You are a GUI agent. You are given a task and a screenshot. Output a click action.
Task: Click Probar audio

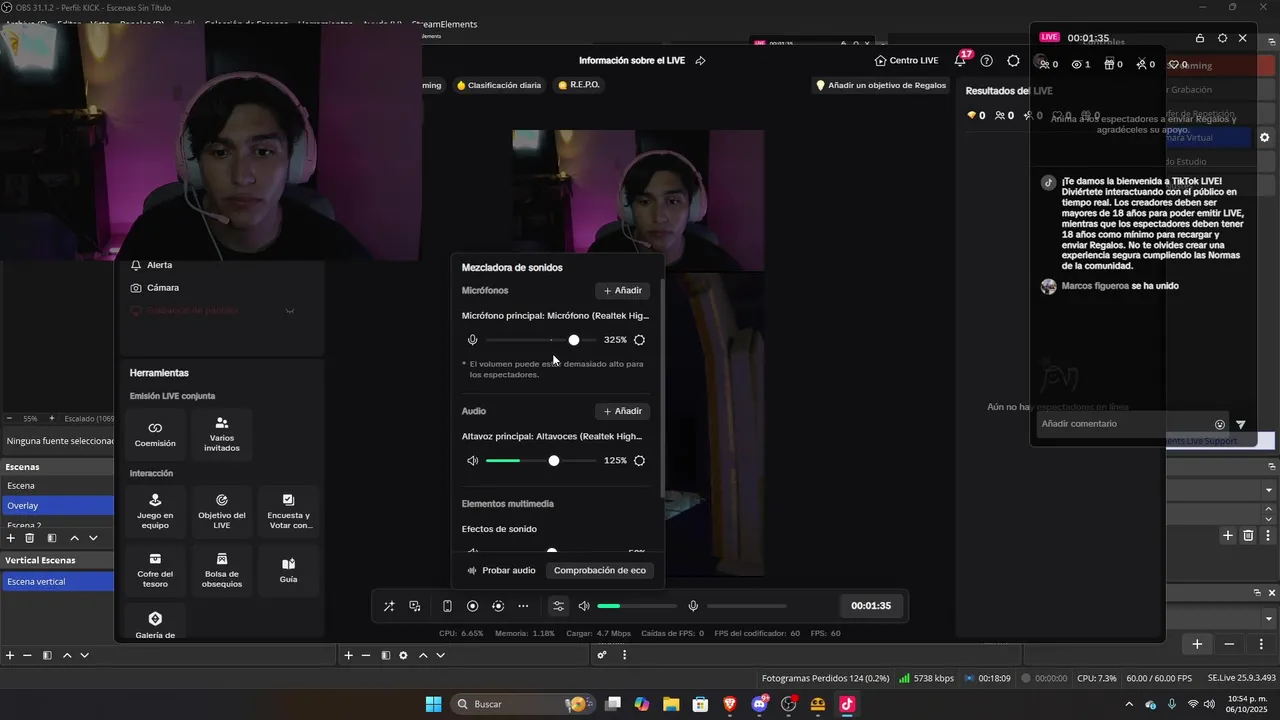(501, 570)
